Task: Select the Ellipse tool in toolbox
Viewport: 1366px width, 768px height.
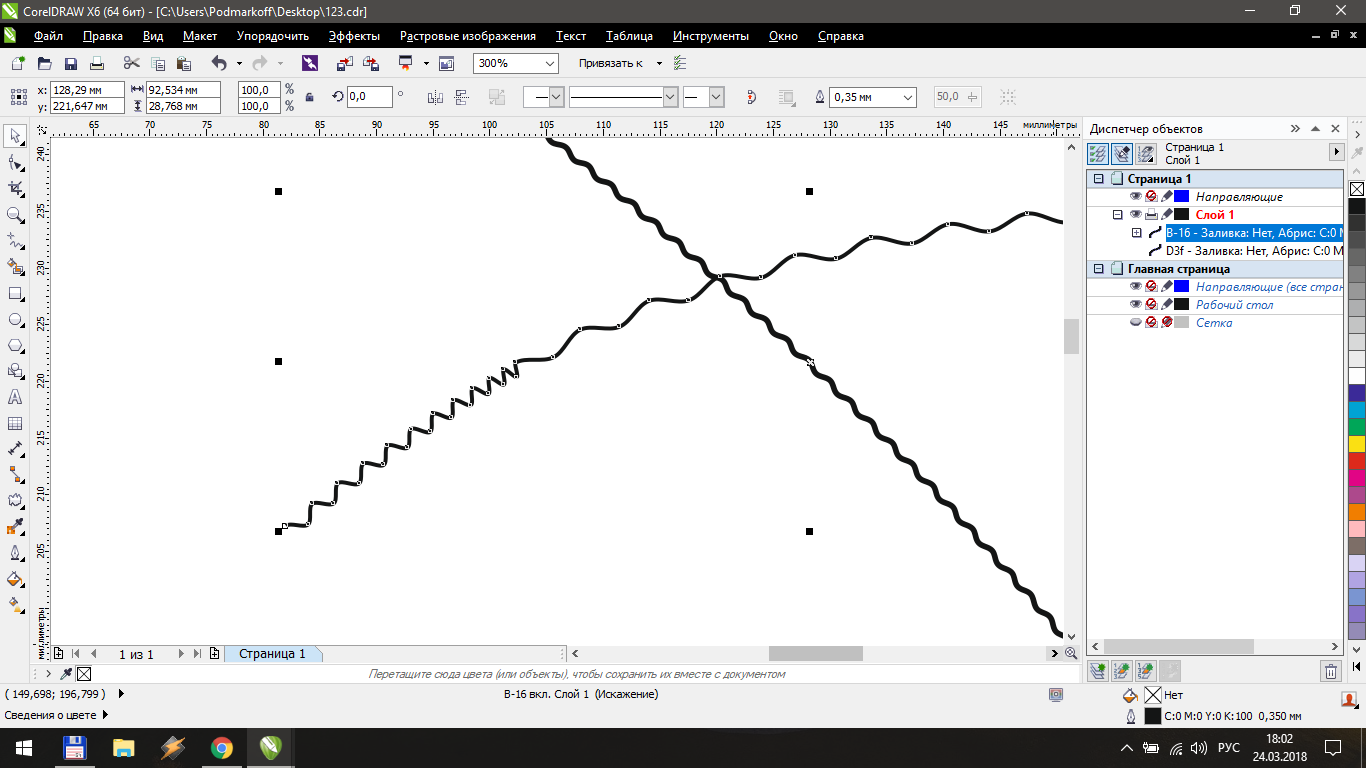Action: coord(15,320)
